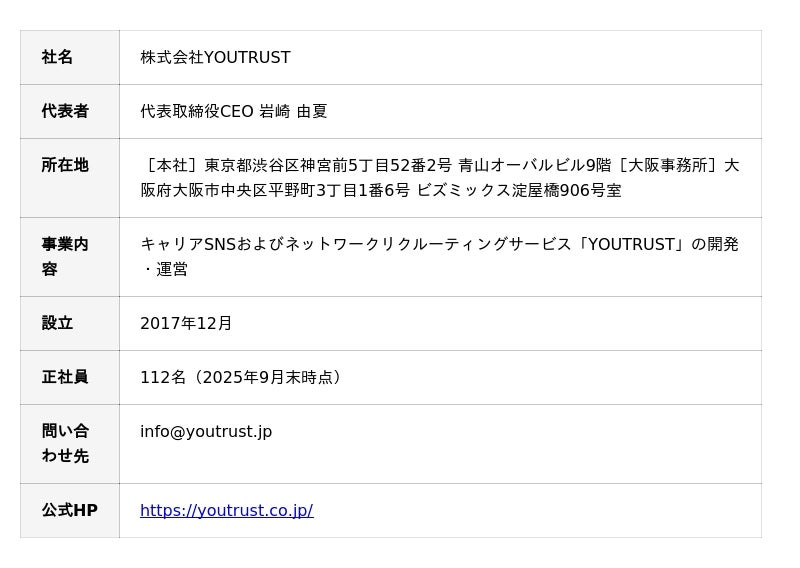800x568 pixels.
Task: Click the 112名 employee count text
Action: (163, 378)
